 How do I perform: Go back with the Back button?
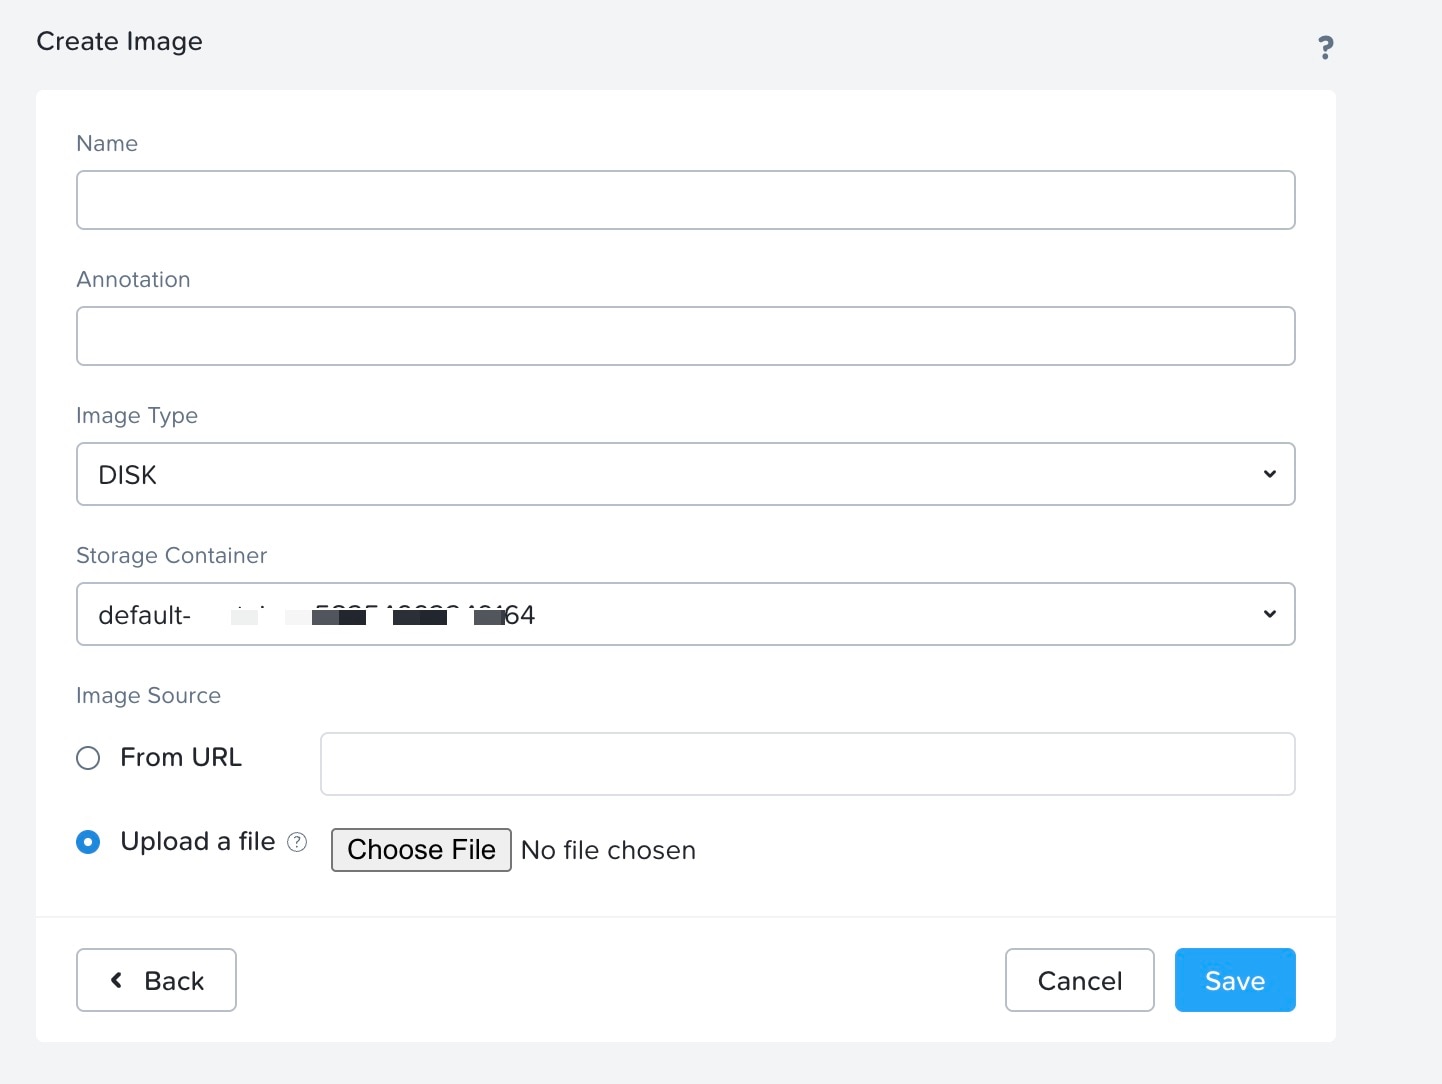[x=156, y=980]
